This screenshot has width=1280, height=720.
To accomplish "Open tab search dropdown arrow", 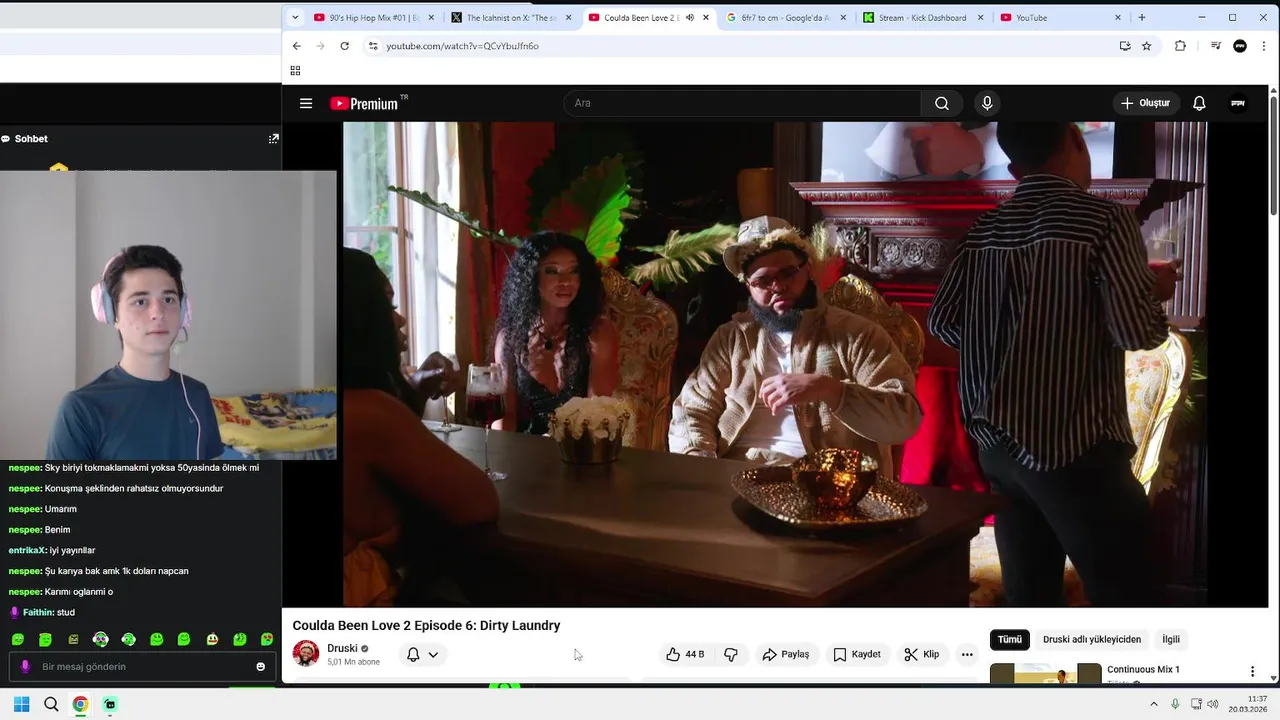I will tap(295, 17).
